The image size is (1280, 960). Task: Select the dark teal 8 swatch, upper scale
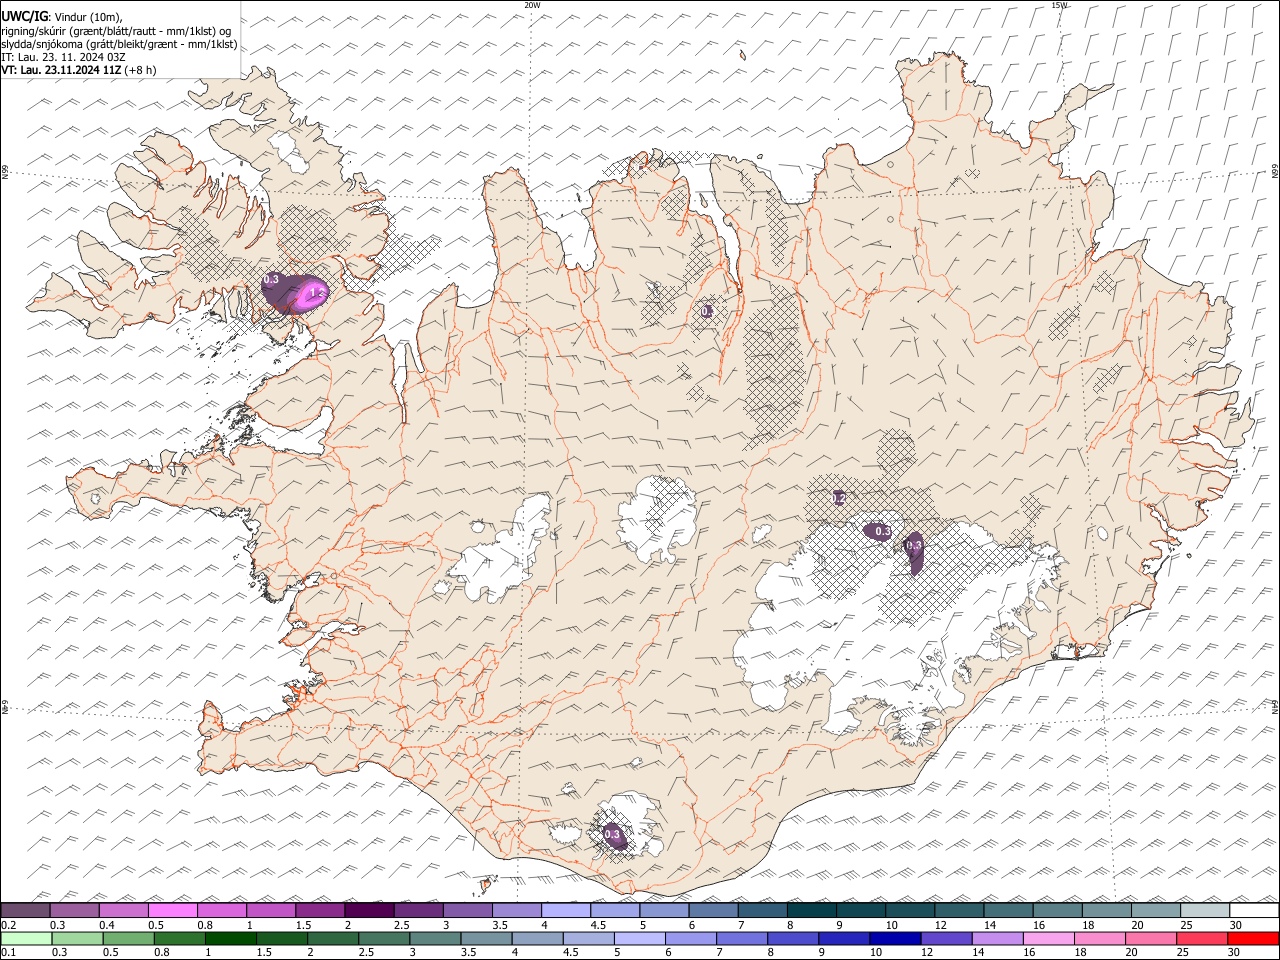(811, 910)
